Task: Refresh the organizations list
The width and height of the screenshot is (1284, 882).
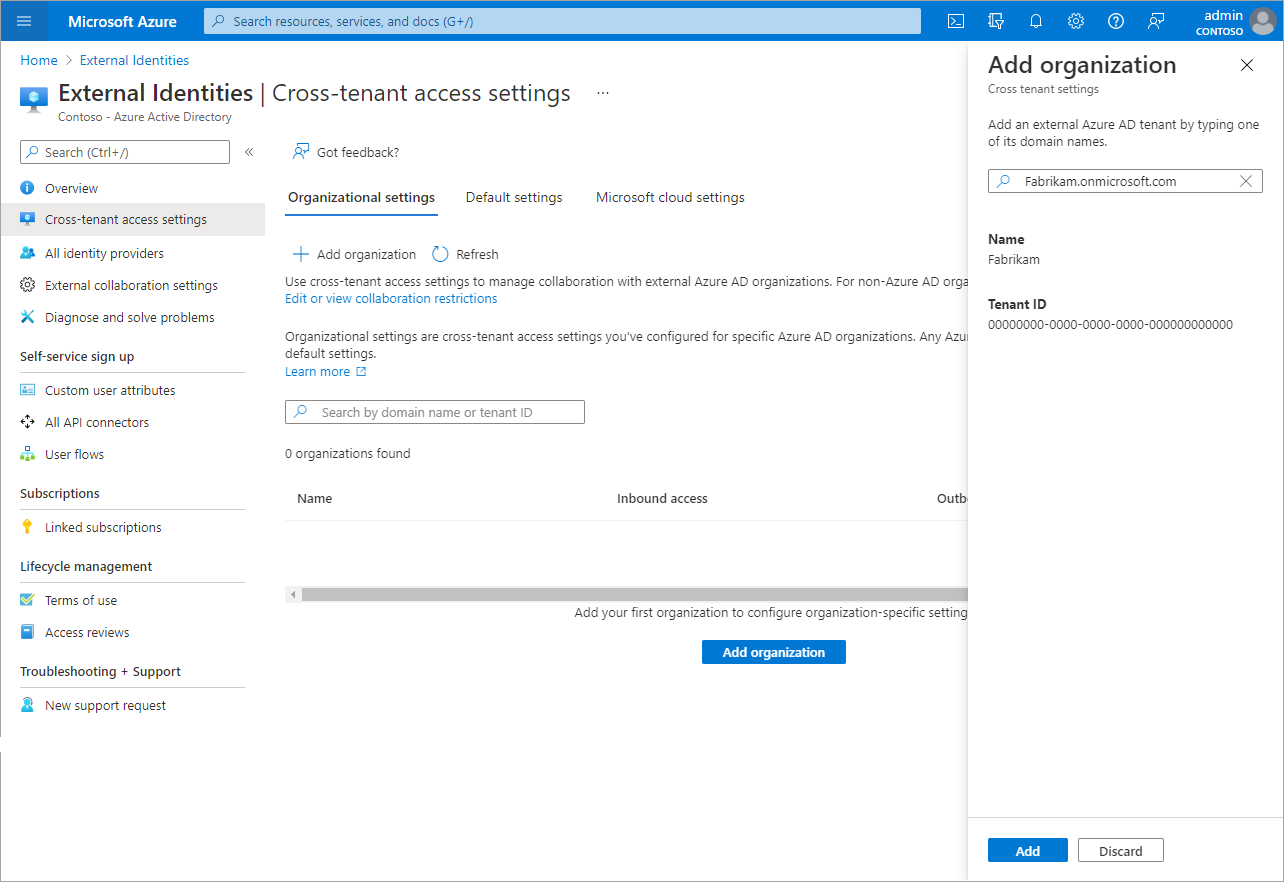Action: (464, 253)
